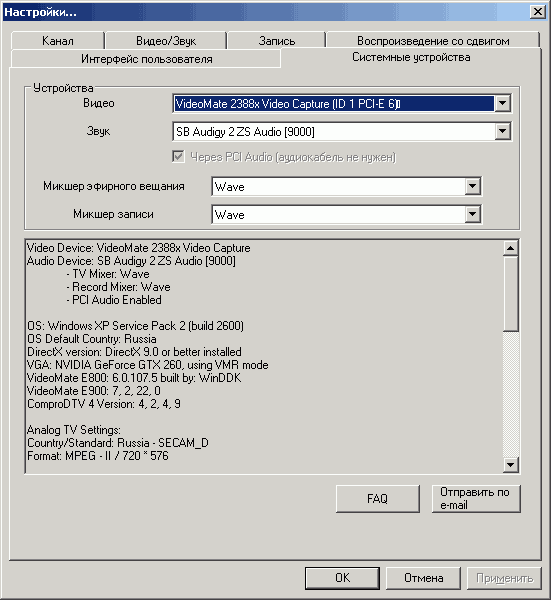Click scroll up arrow in info box

tap(510, 248)
